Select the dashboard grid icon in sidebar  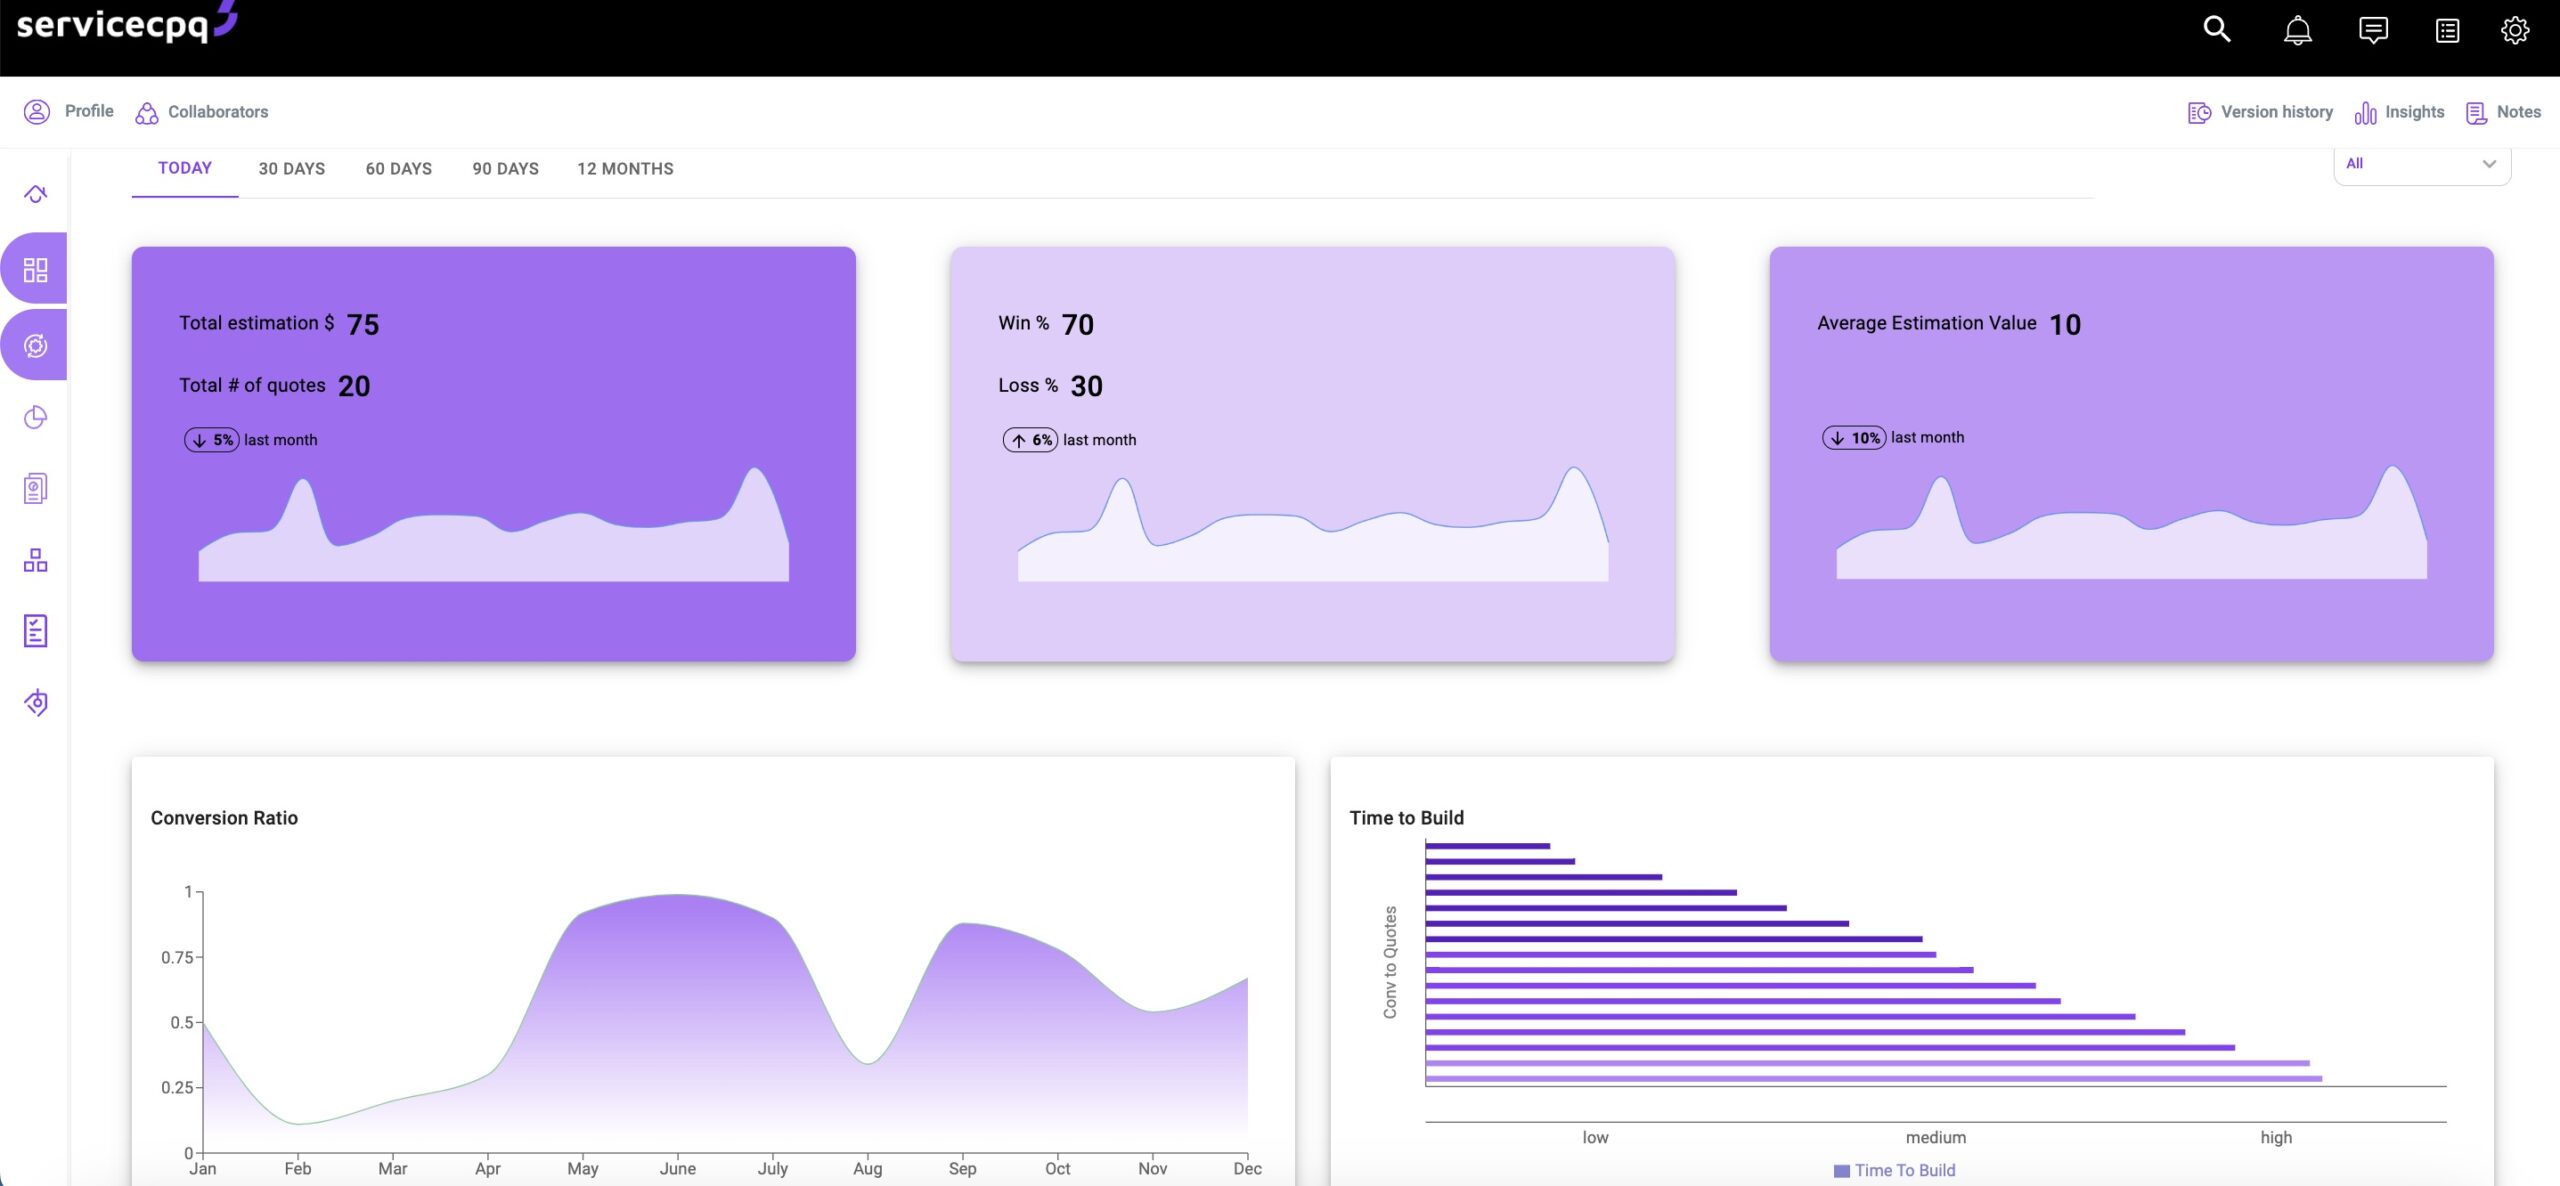coord(36,270)
